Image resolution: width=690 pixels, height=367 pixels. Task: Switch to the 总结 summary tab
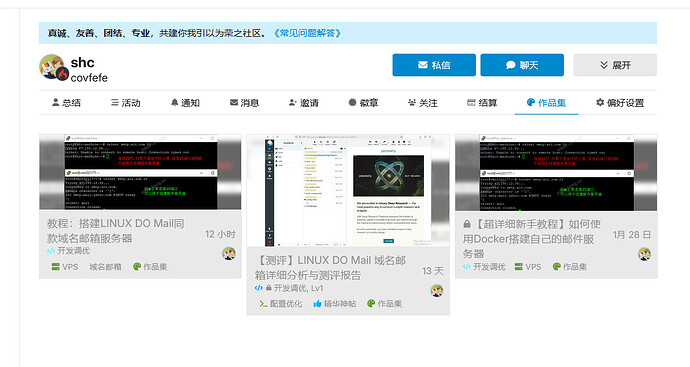pos(66,103)
